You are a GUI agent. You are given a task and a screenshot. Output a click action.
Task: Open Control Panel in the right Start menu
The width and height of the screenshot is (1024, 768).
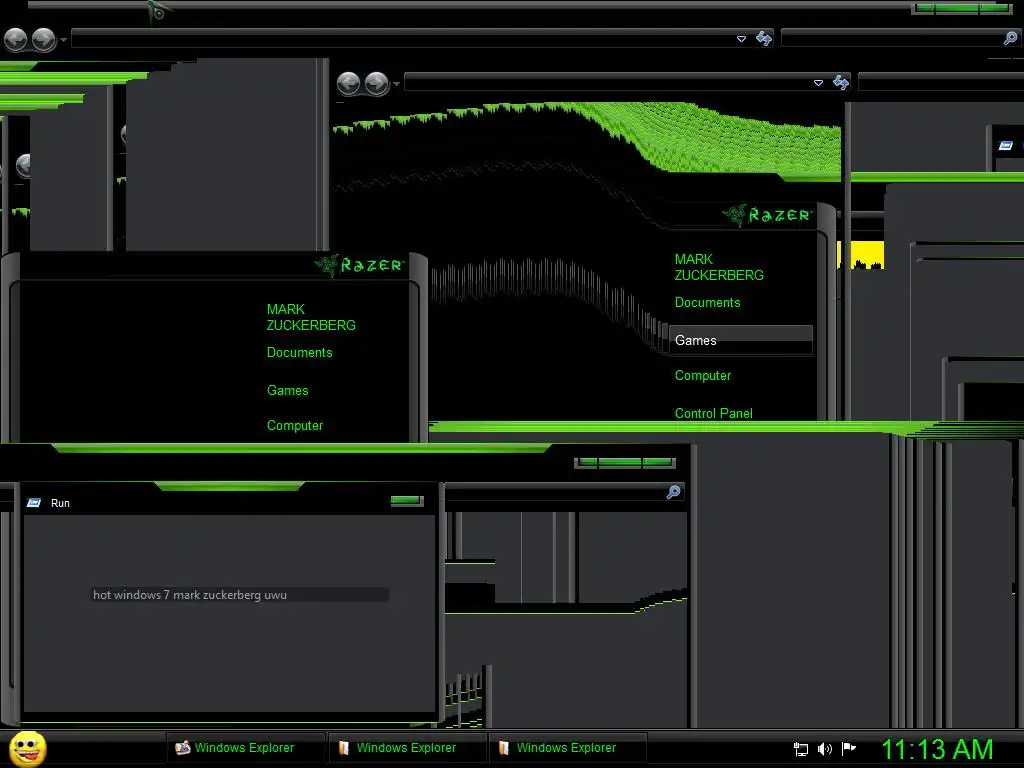click(713, 413)
